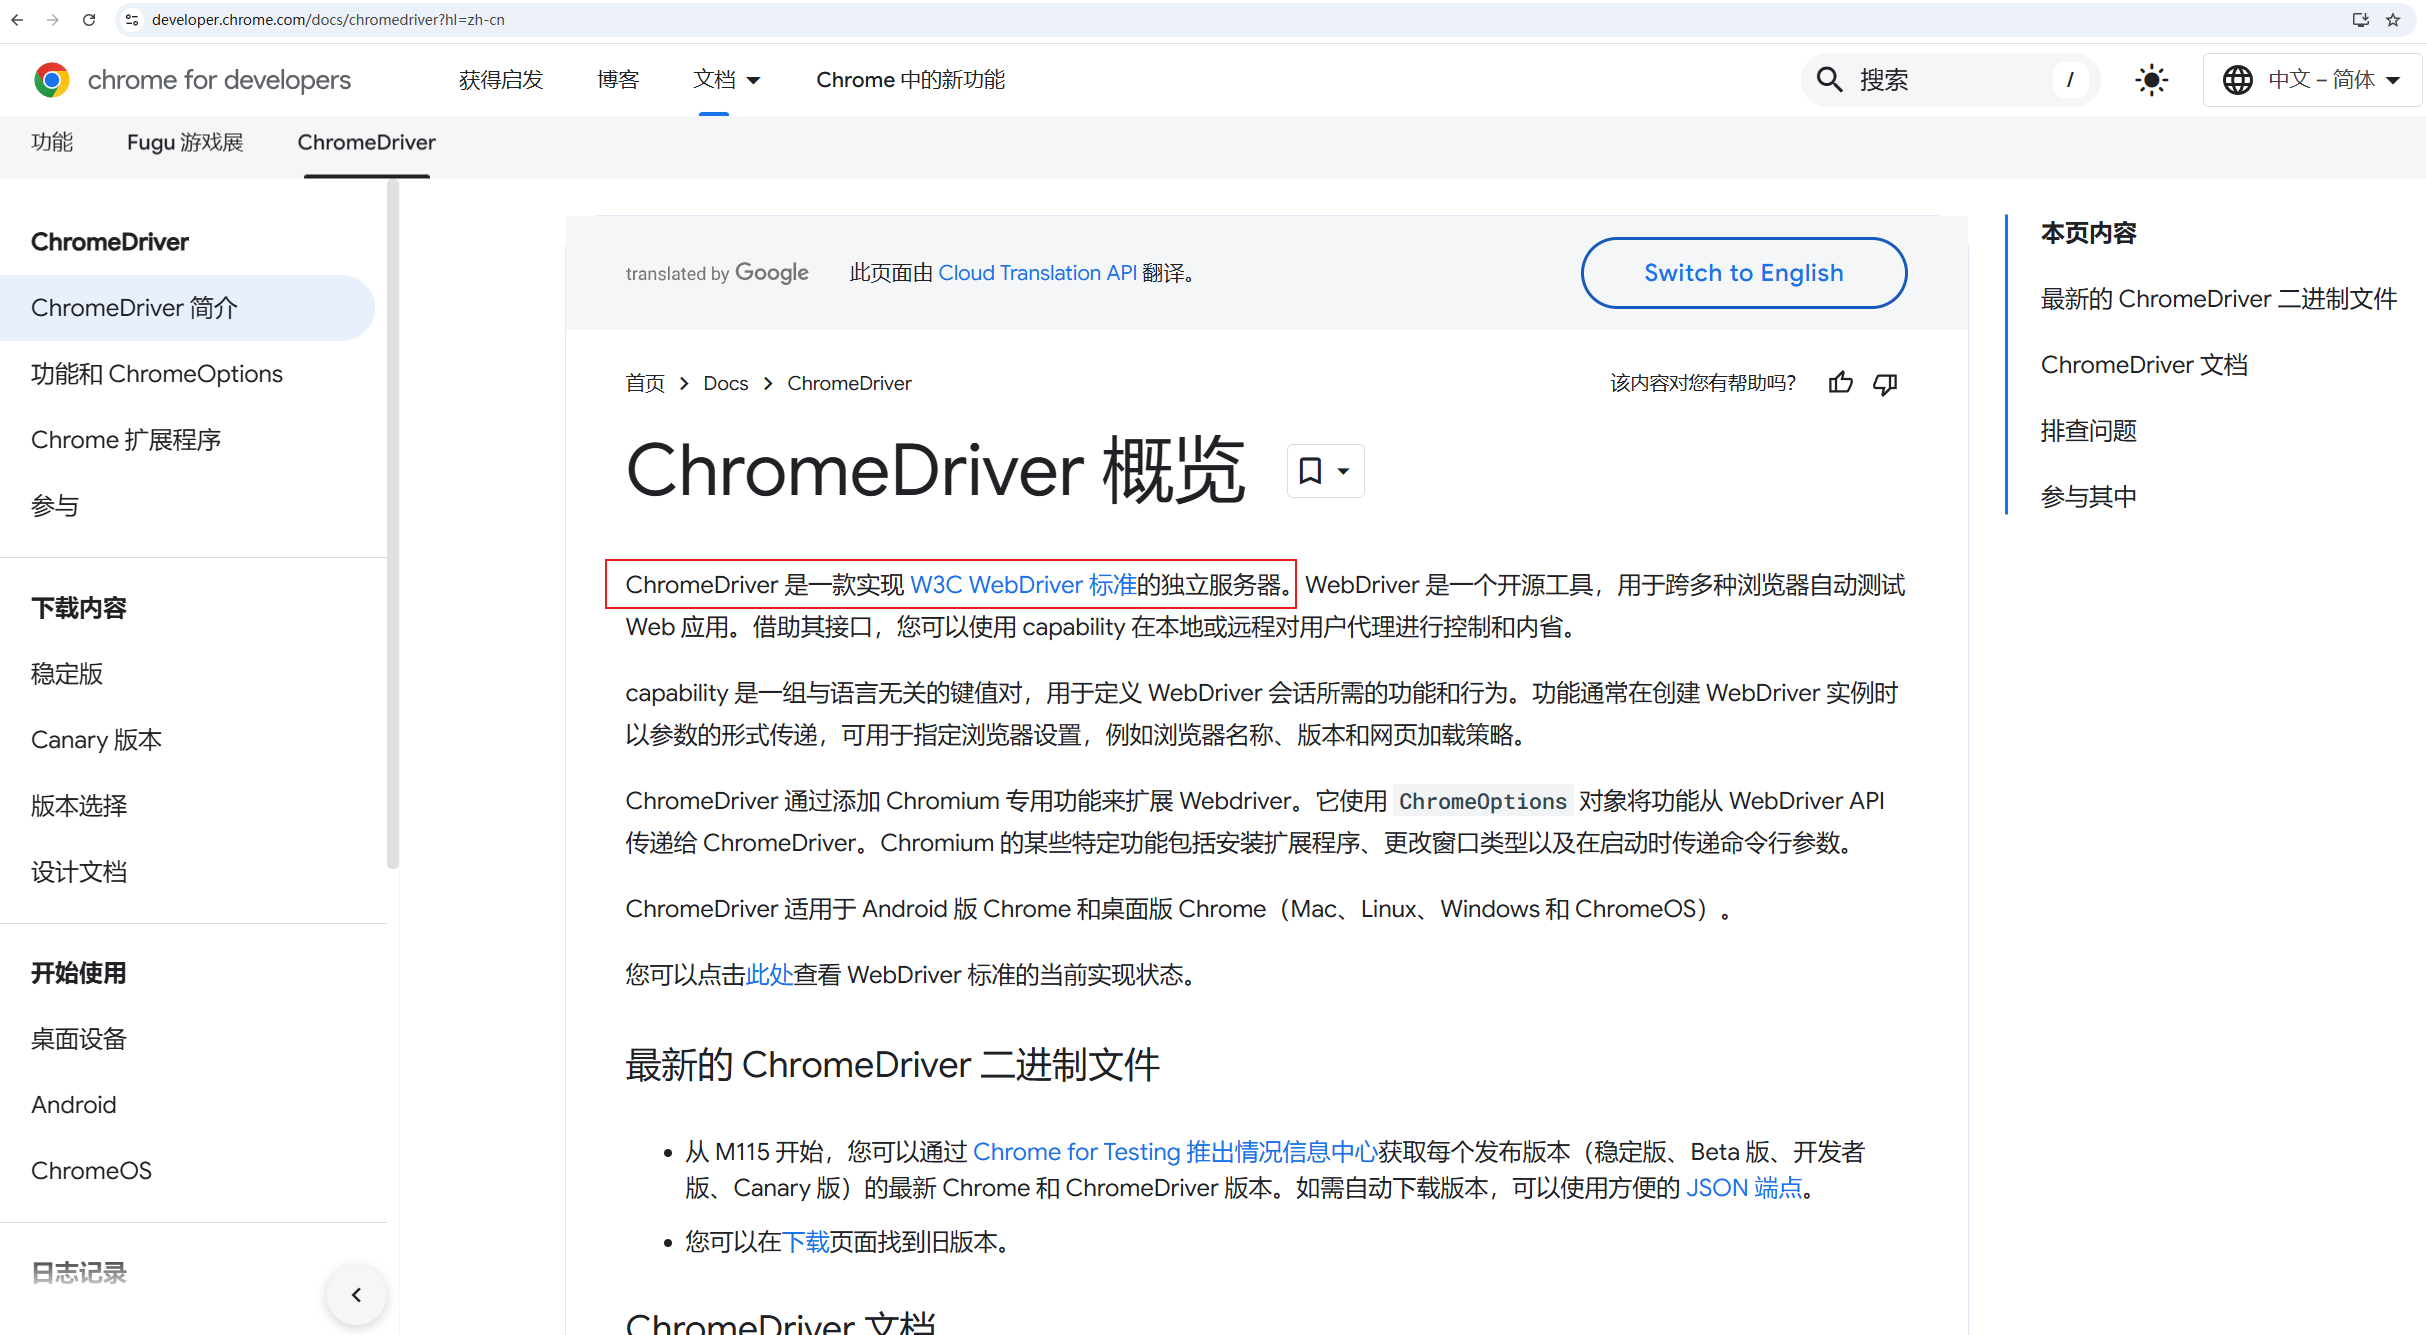This screenshot has width=2426, height=1335.
Task: Open 功能和 ChromeOptions in the sidebar
Action: [x=157, y=374]
